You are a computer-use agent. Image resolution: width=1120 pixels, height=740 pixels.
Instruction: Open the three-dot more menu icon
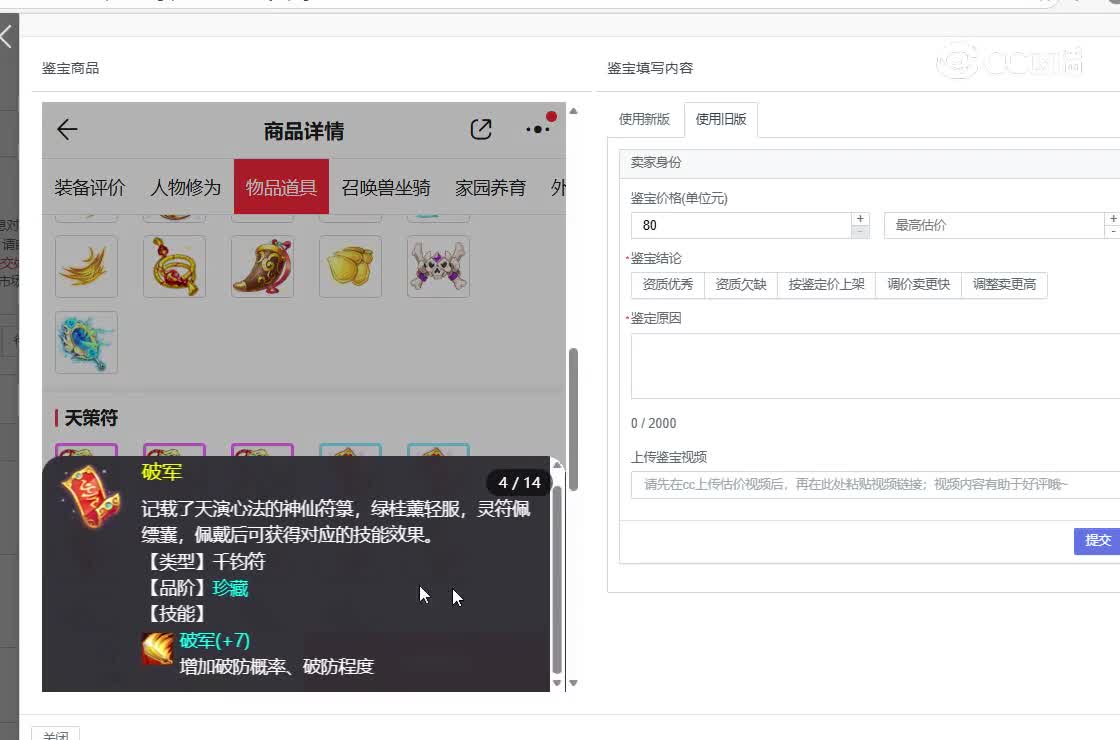pos(538,129)
